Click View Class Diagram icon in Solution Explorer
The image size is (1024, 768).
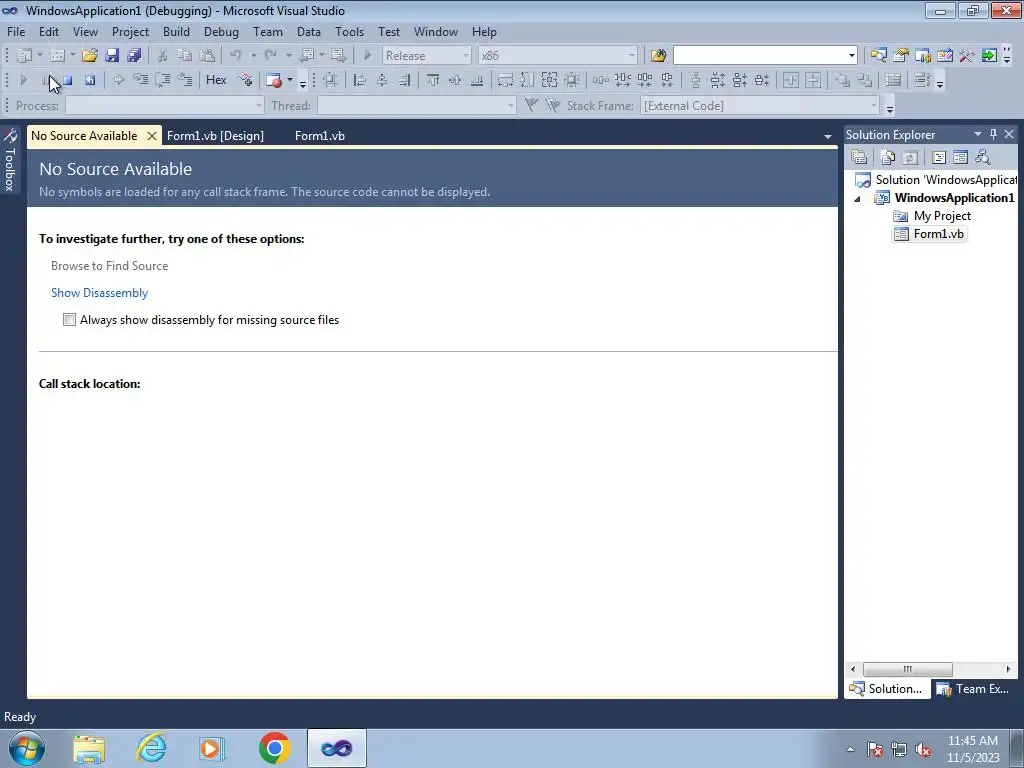(x=982, y=157)
